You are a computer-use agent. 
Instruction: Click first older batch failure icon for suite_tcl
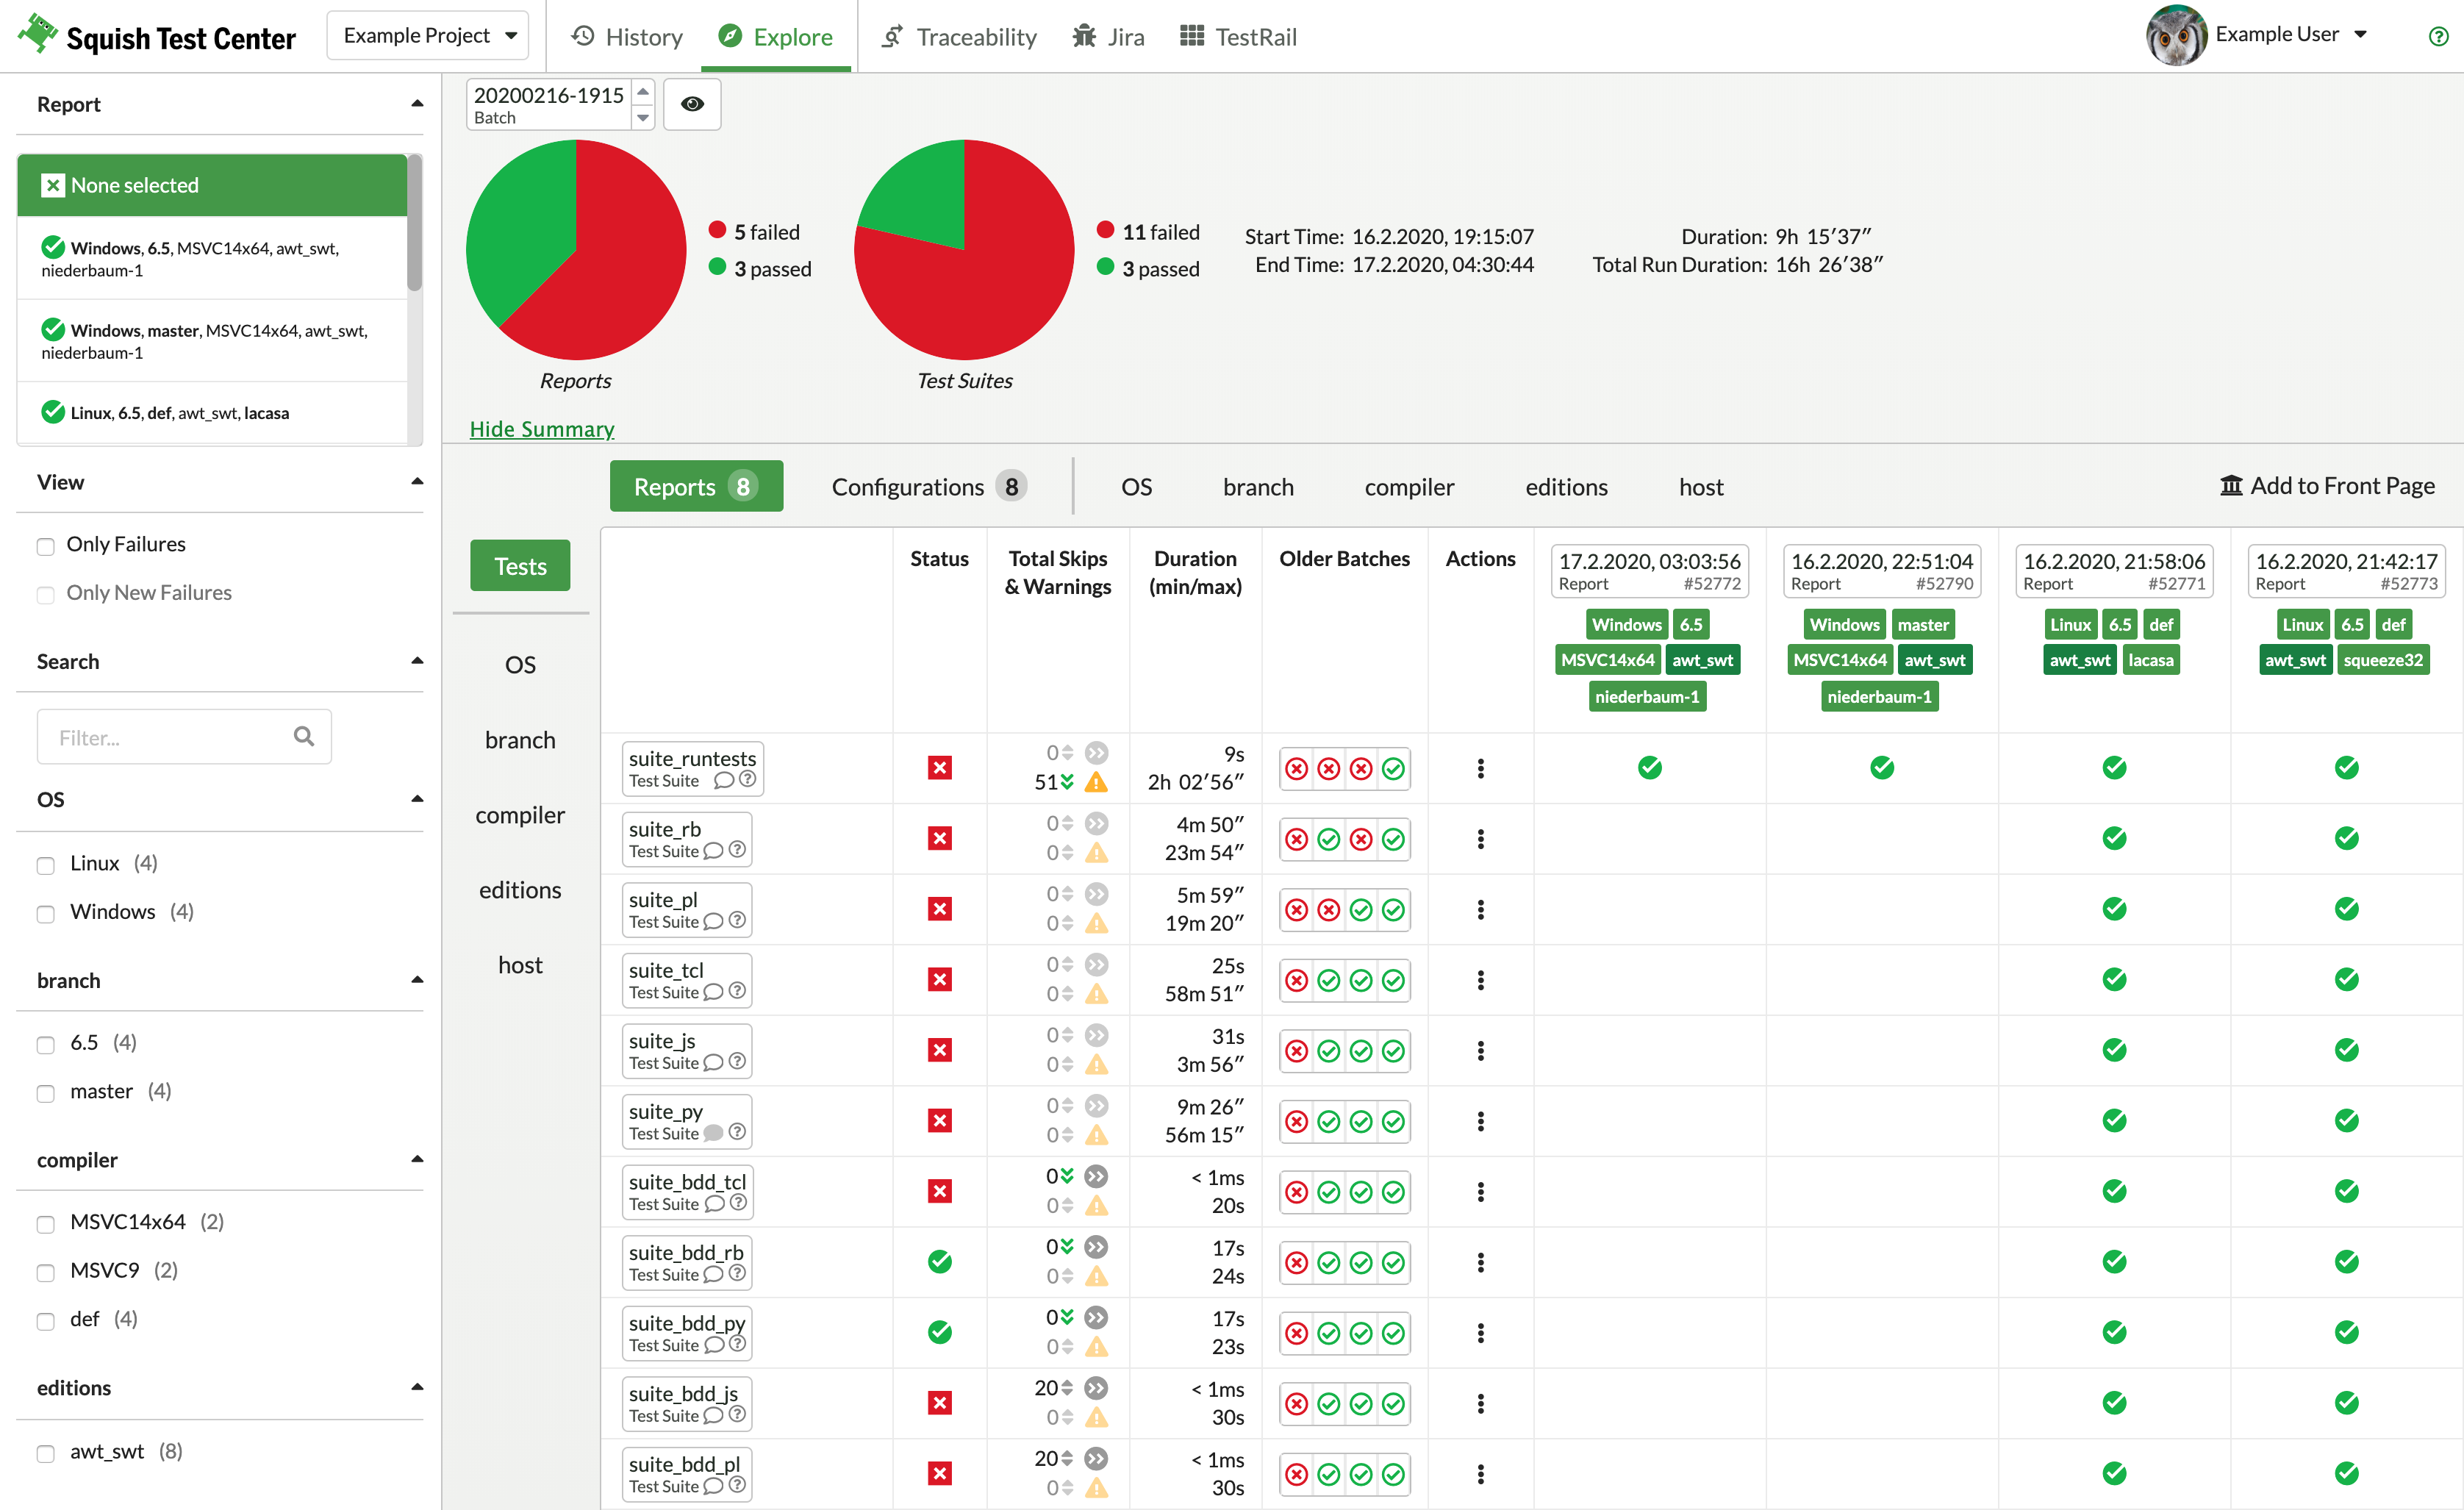[x=1296, y=980]
